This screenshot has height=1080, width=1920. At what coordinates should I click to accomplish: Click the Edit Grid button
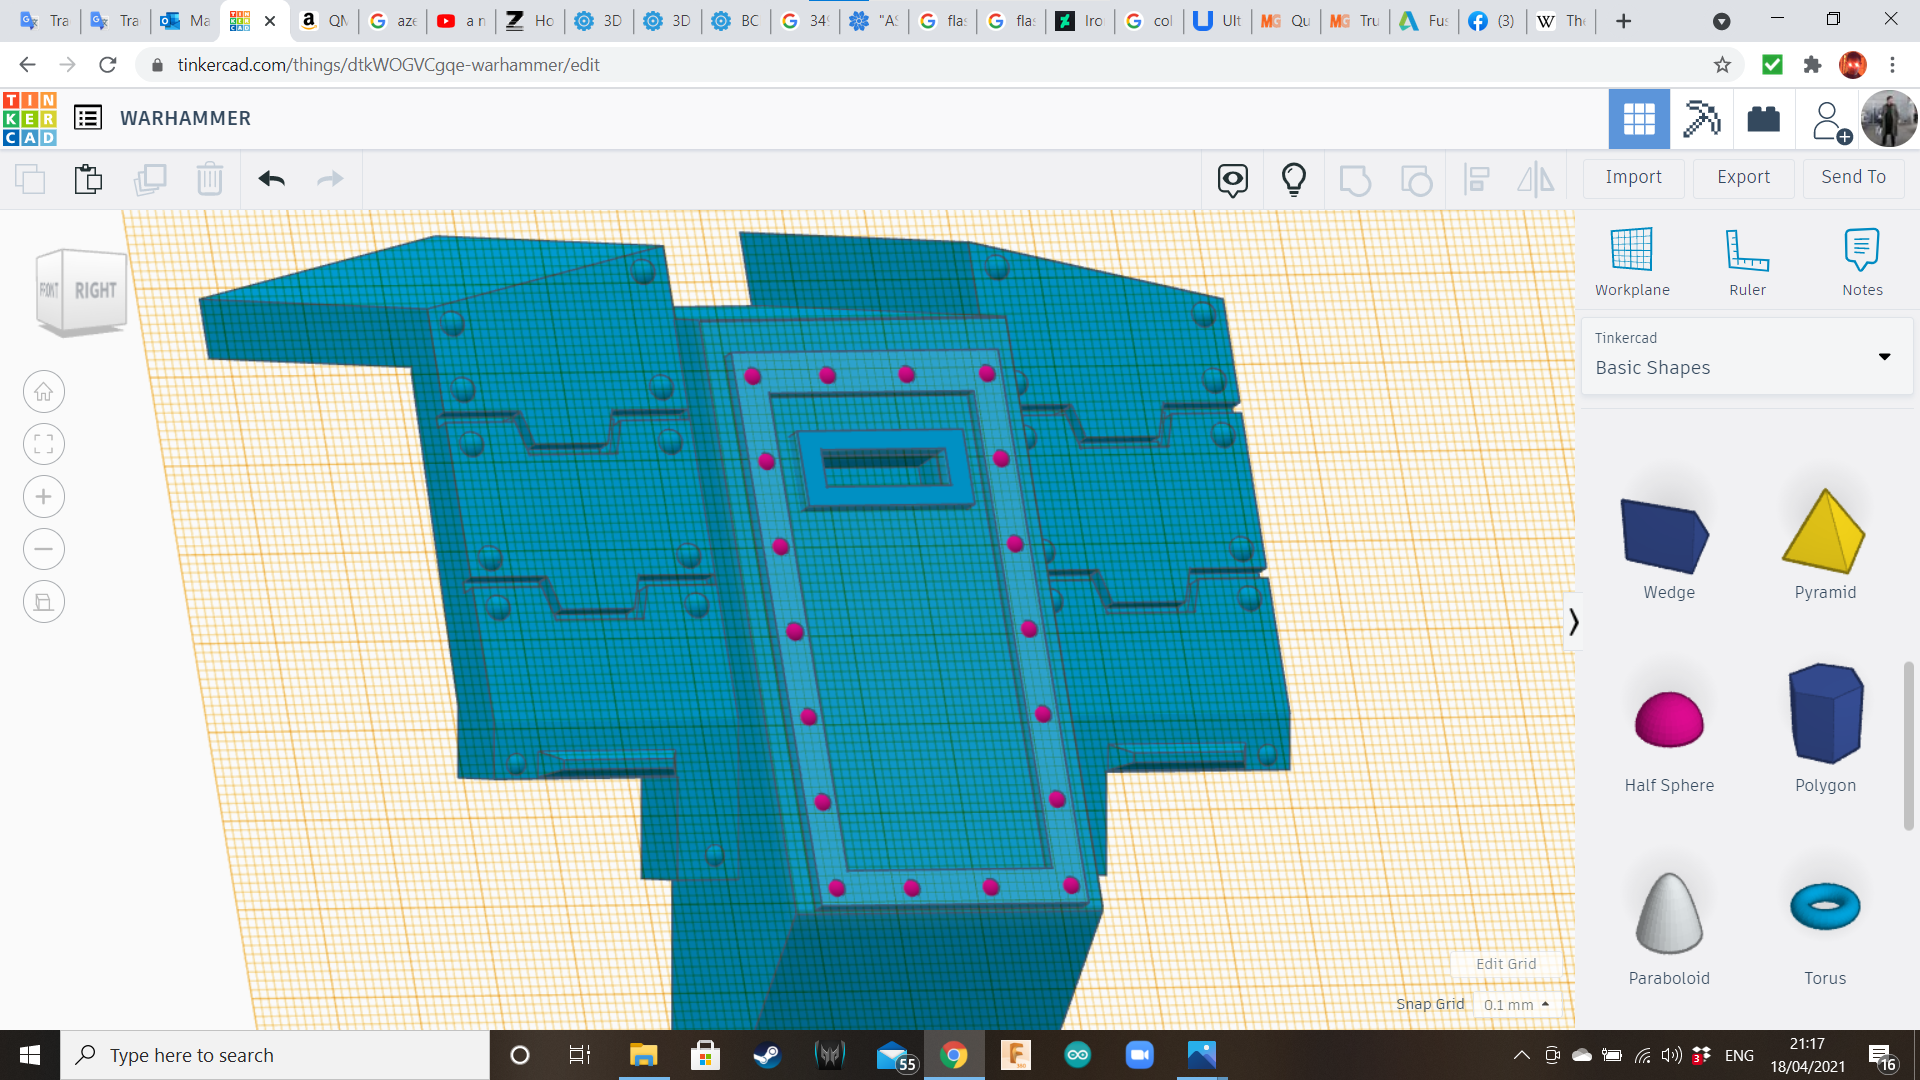[1506, 964]
